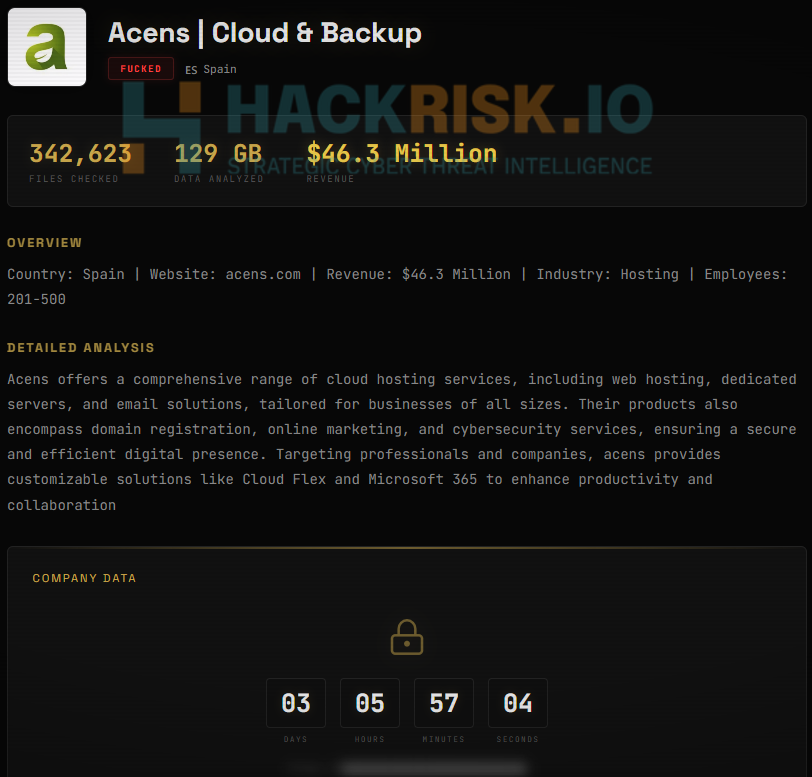812x777 pixels.
Task: Click the $46.3 Million revenue stat
Action: click(401, 153)
